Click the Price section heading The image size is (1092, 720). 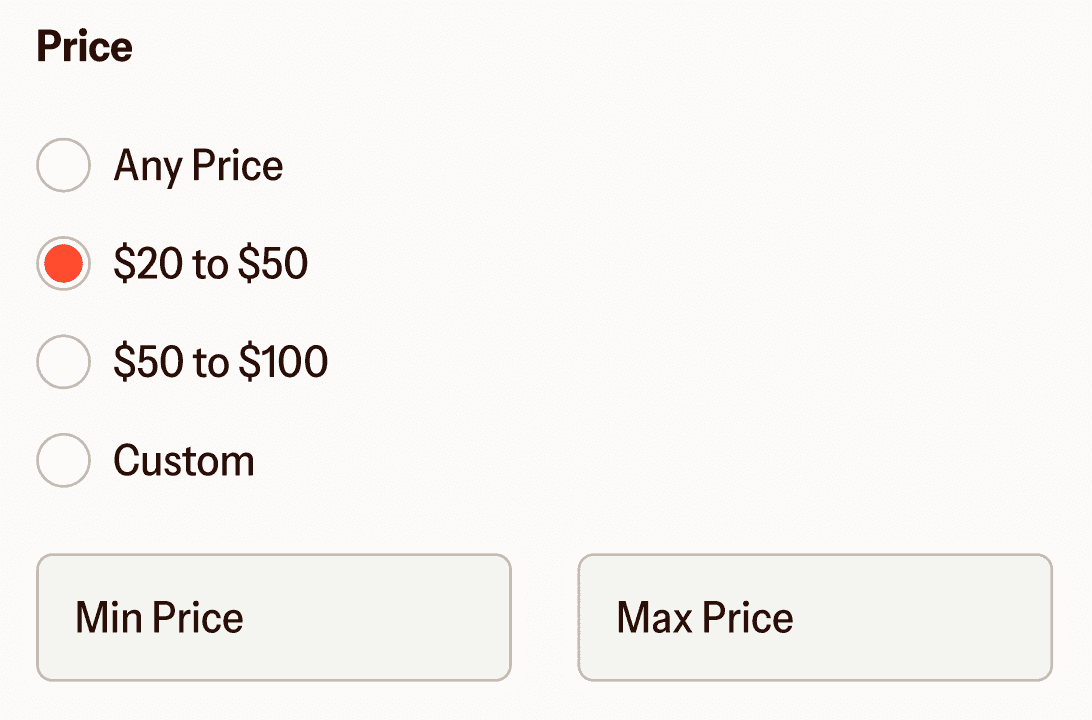[x=84, y=47]
